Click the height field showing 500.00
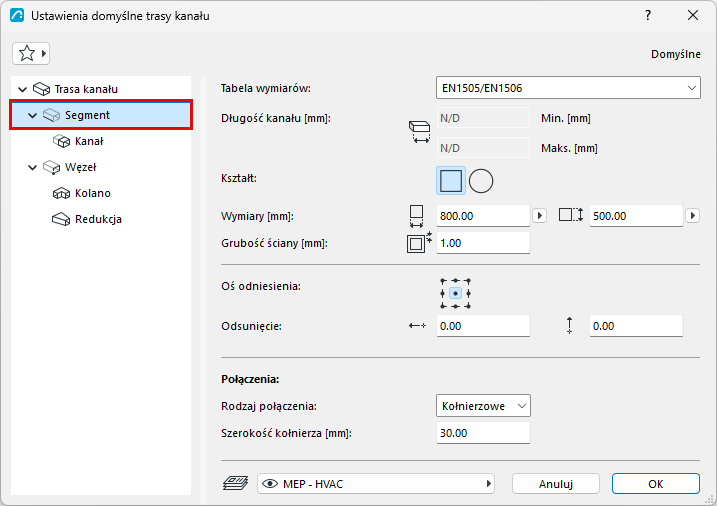 click(x=636, y=216)
